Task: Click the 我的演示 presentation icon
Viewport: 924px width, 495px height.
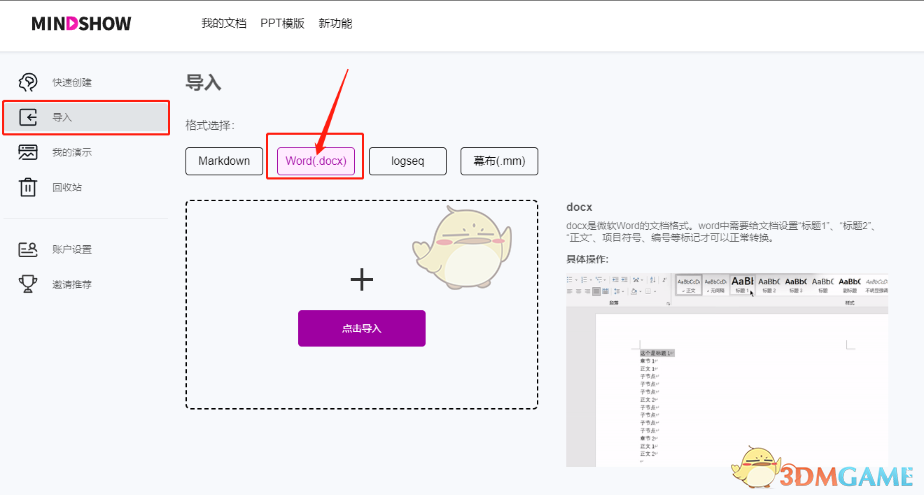Action: 28,152
